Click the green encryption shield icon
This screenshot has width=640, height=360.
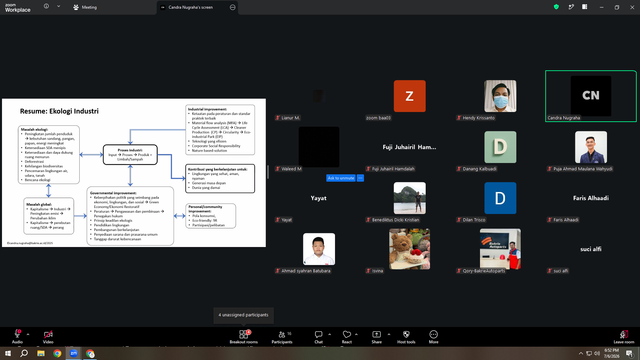pyautogui.click(x=556, y=7)
